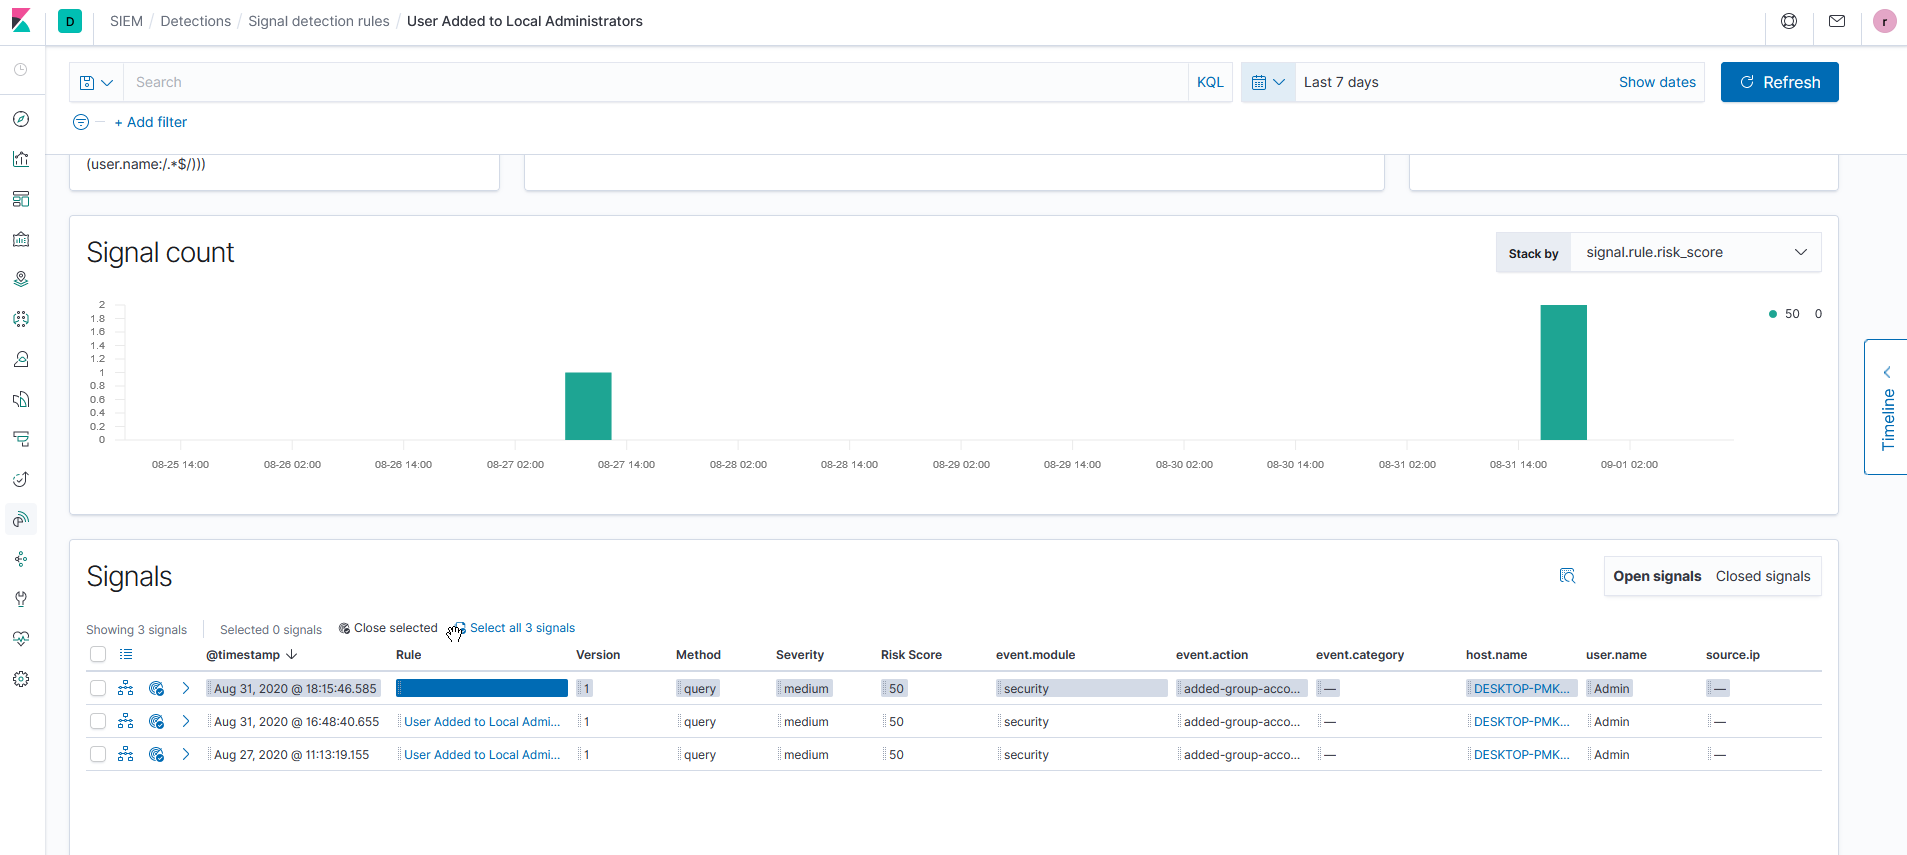Investigate the first signal in Timeline

click(125, 688)
